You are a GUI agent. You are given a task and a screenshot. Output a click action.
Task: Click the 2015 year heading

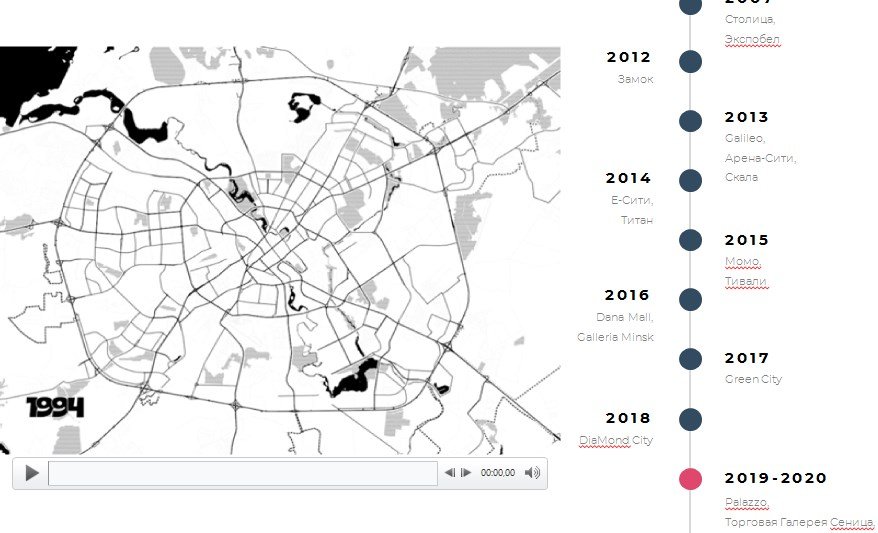click(x=747, y=240)
